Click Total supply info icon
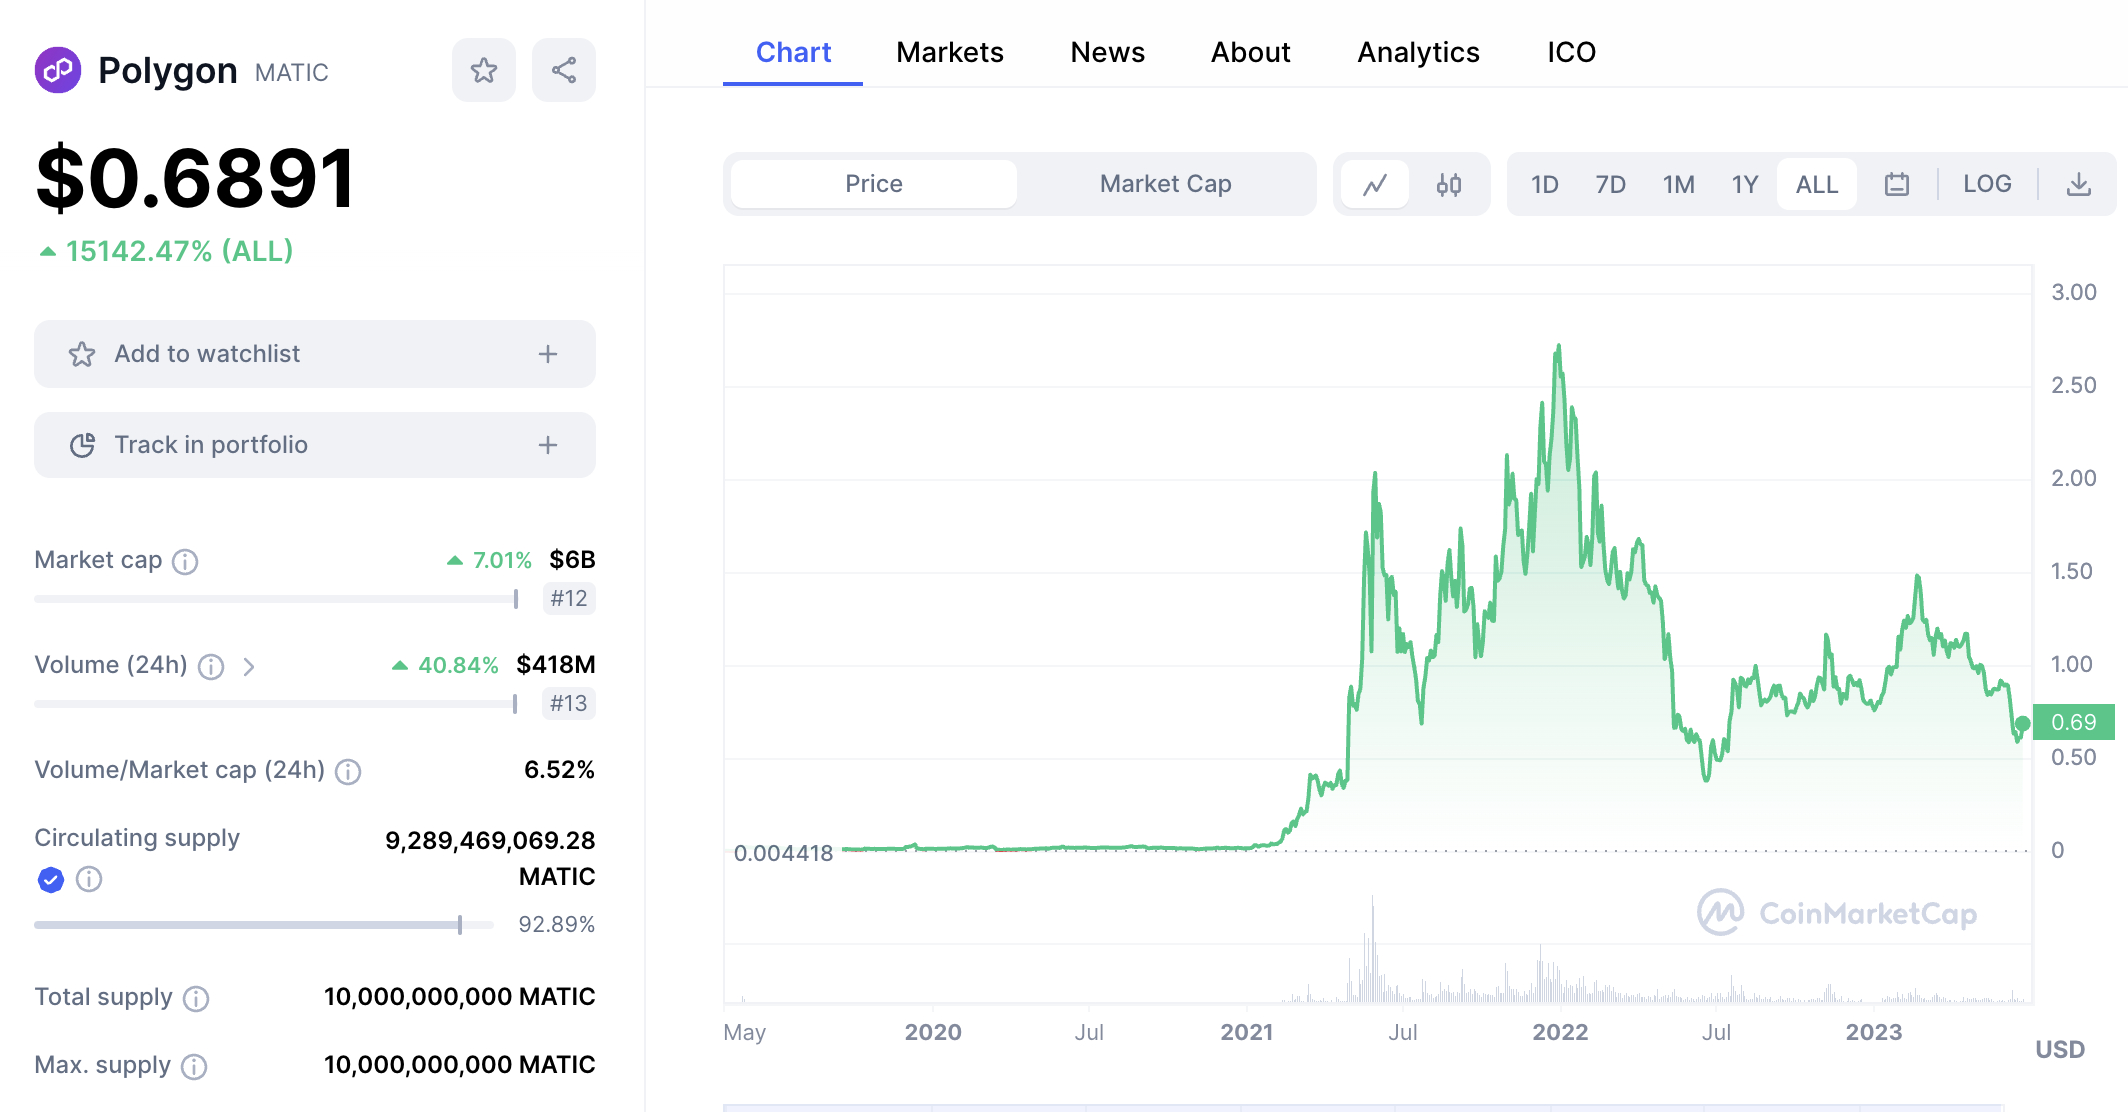 197,998
